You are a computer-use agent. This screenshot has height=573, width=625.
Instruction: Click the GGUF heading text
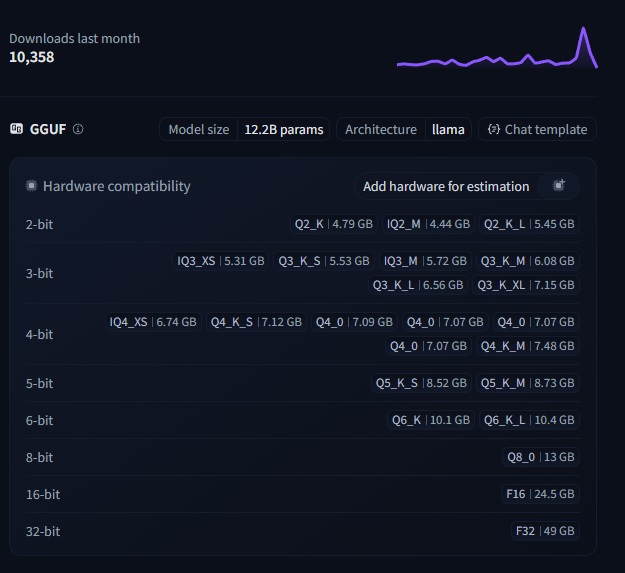click(x=48, y=129)
